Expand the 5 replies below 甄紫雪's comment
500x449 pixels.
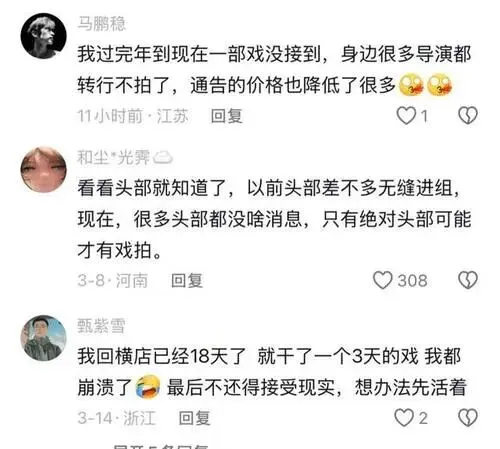[x=160, y=446]
